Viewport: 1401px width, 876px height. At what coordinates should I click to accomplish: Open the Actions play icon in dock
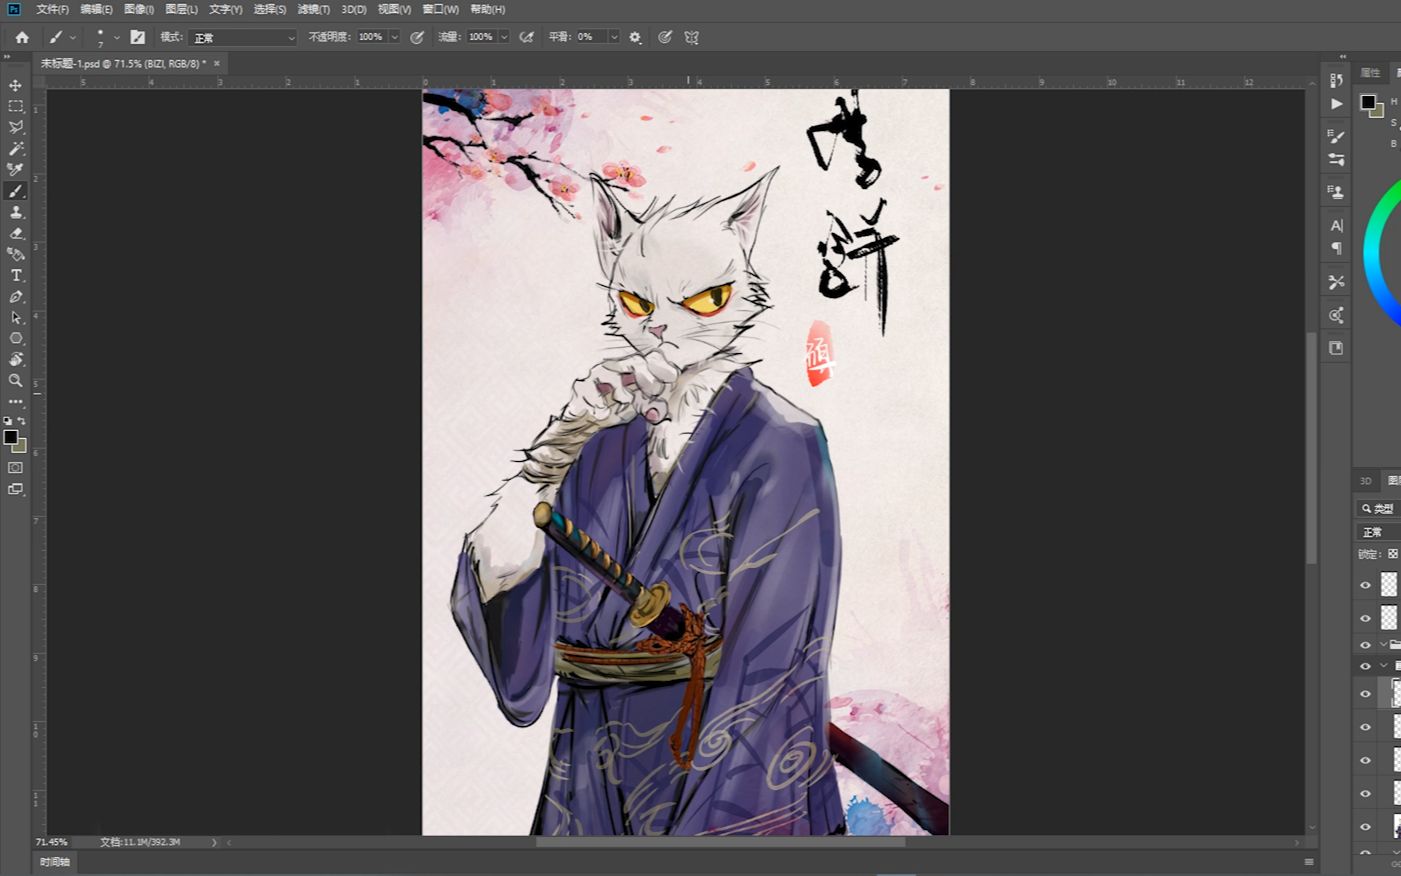tap(1337, 104)
